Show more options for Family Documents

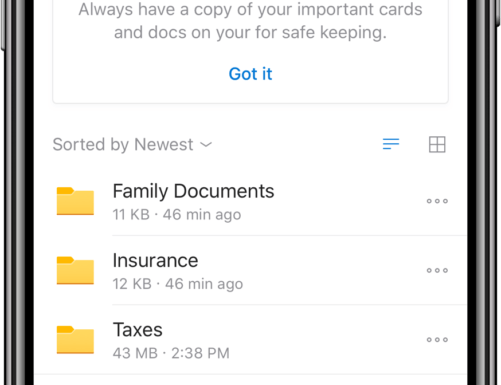tap(437, 201)
